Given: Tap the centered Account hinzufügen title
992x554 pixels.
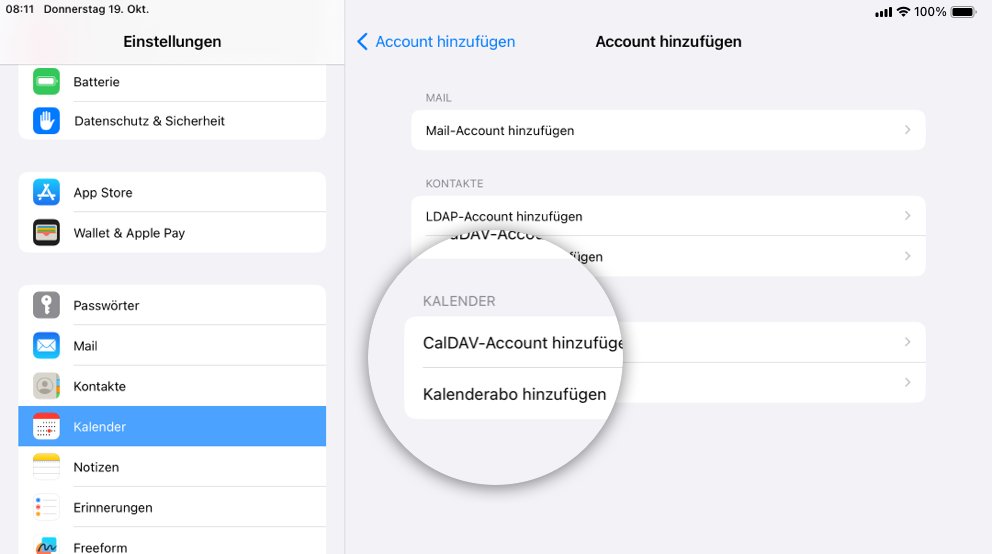Looking at the screenshot, I should click(668, 42).
